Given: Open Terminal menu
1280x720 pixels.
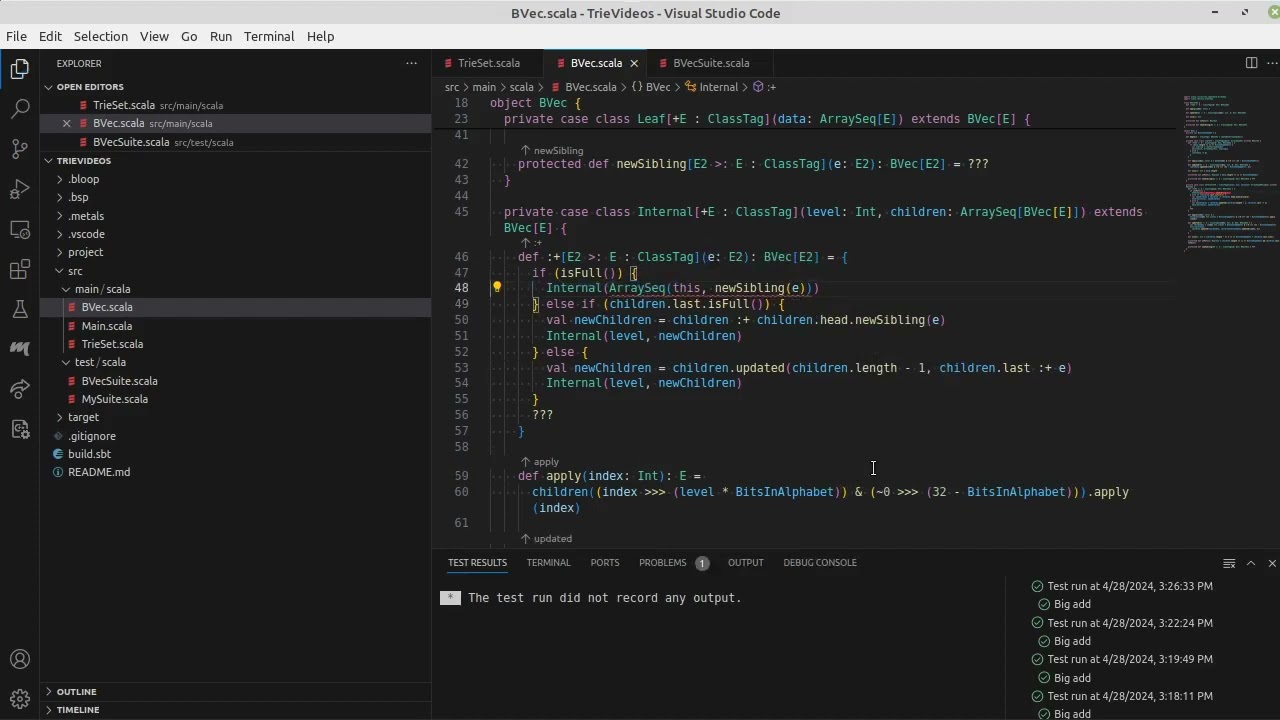Looking at the screenshot, I should pyautogui.click(x=269, y=36).
